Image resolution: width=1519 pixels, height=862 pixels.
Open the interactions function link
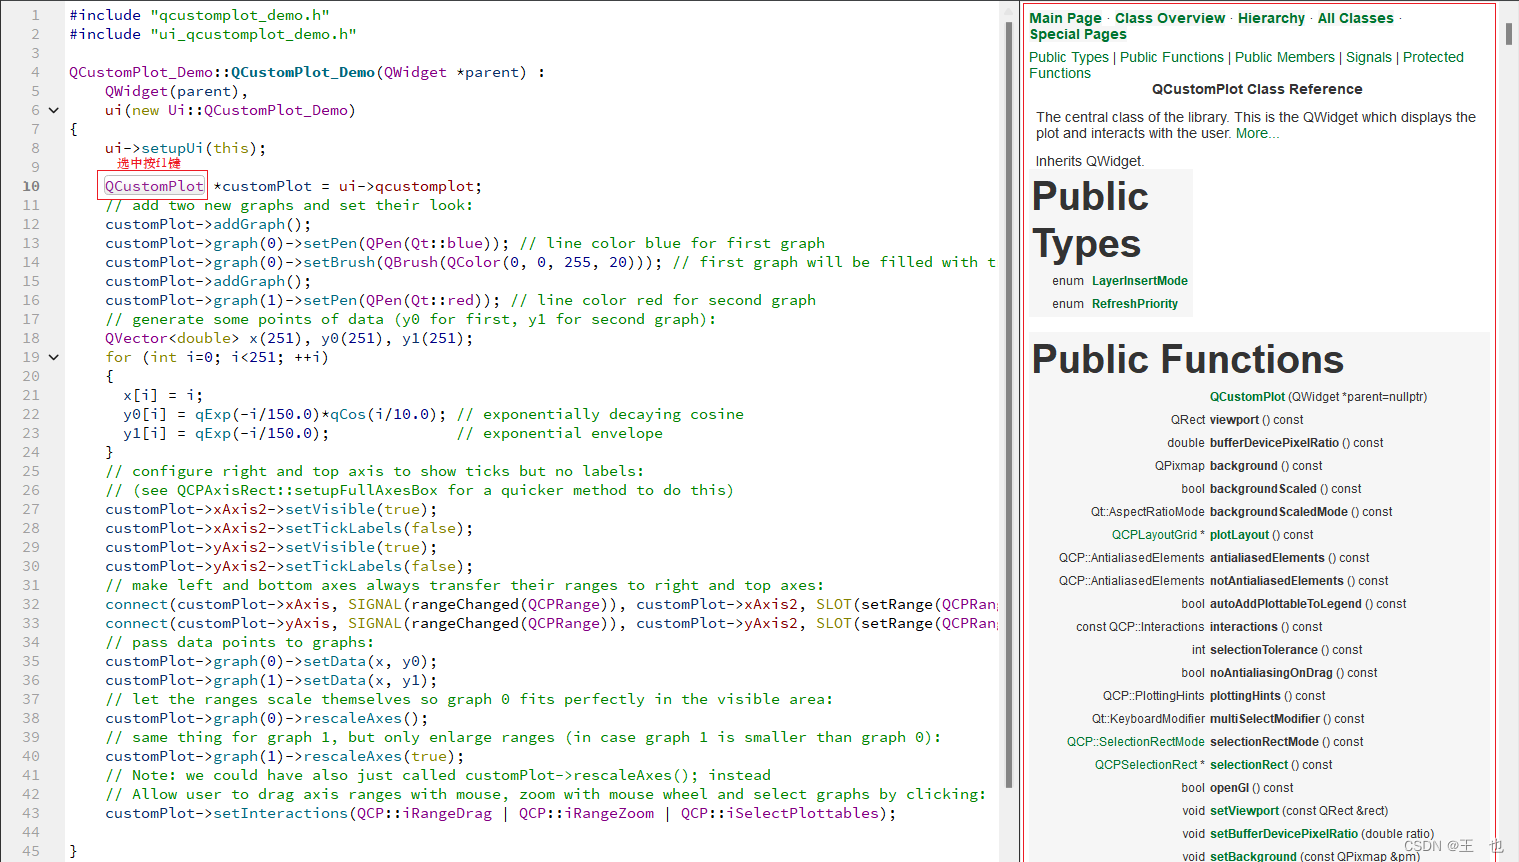(1244, 627)
